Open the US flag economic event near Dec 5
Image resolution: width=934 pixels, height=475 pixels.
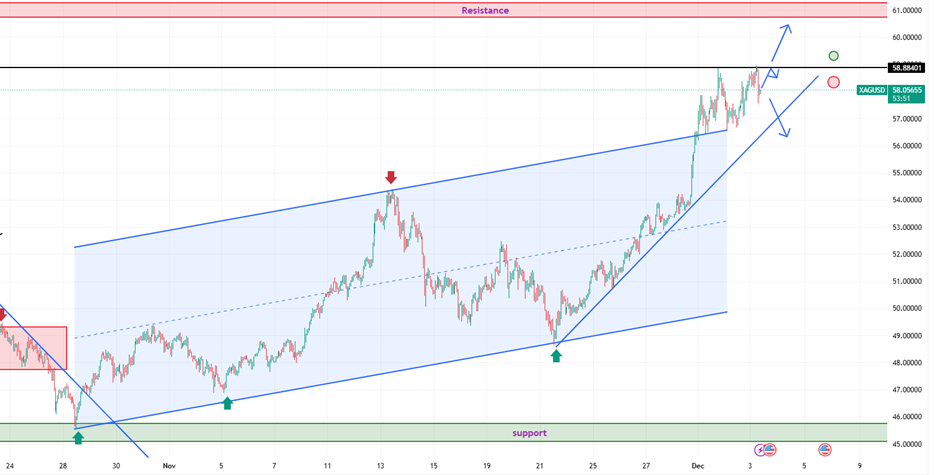[825, 450]
